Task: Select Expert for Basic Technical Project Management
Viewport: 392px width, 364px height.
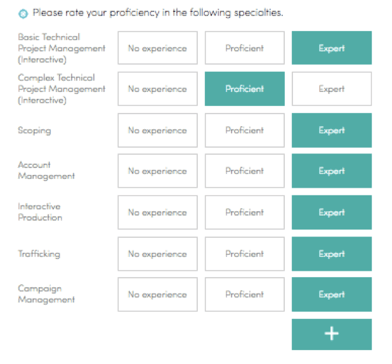Action: coord(332,48)
